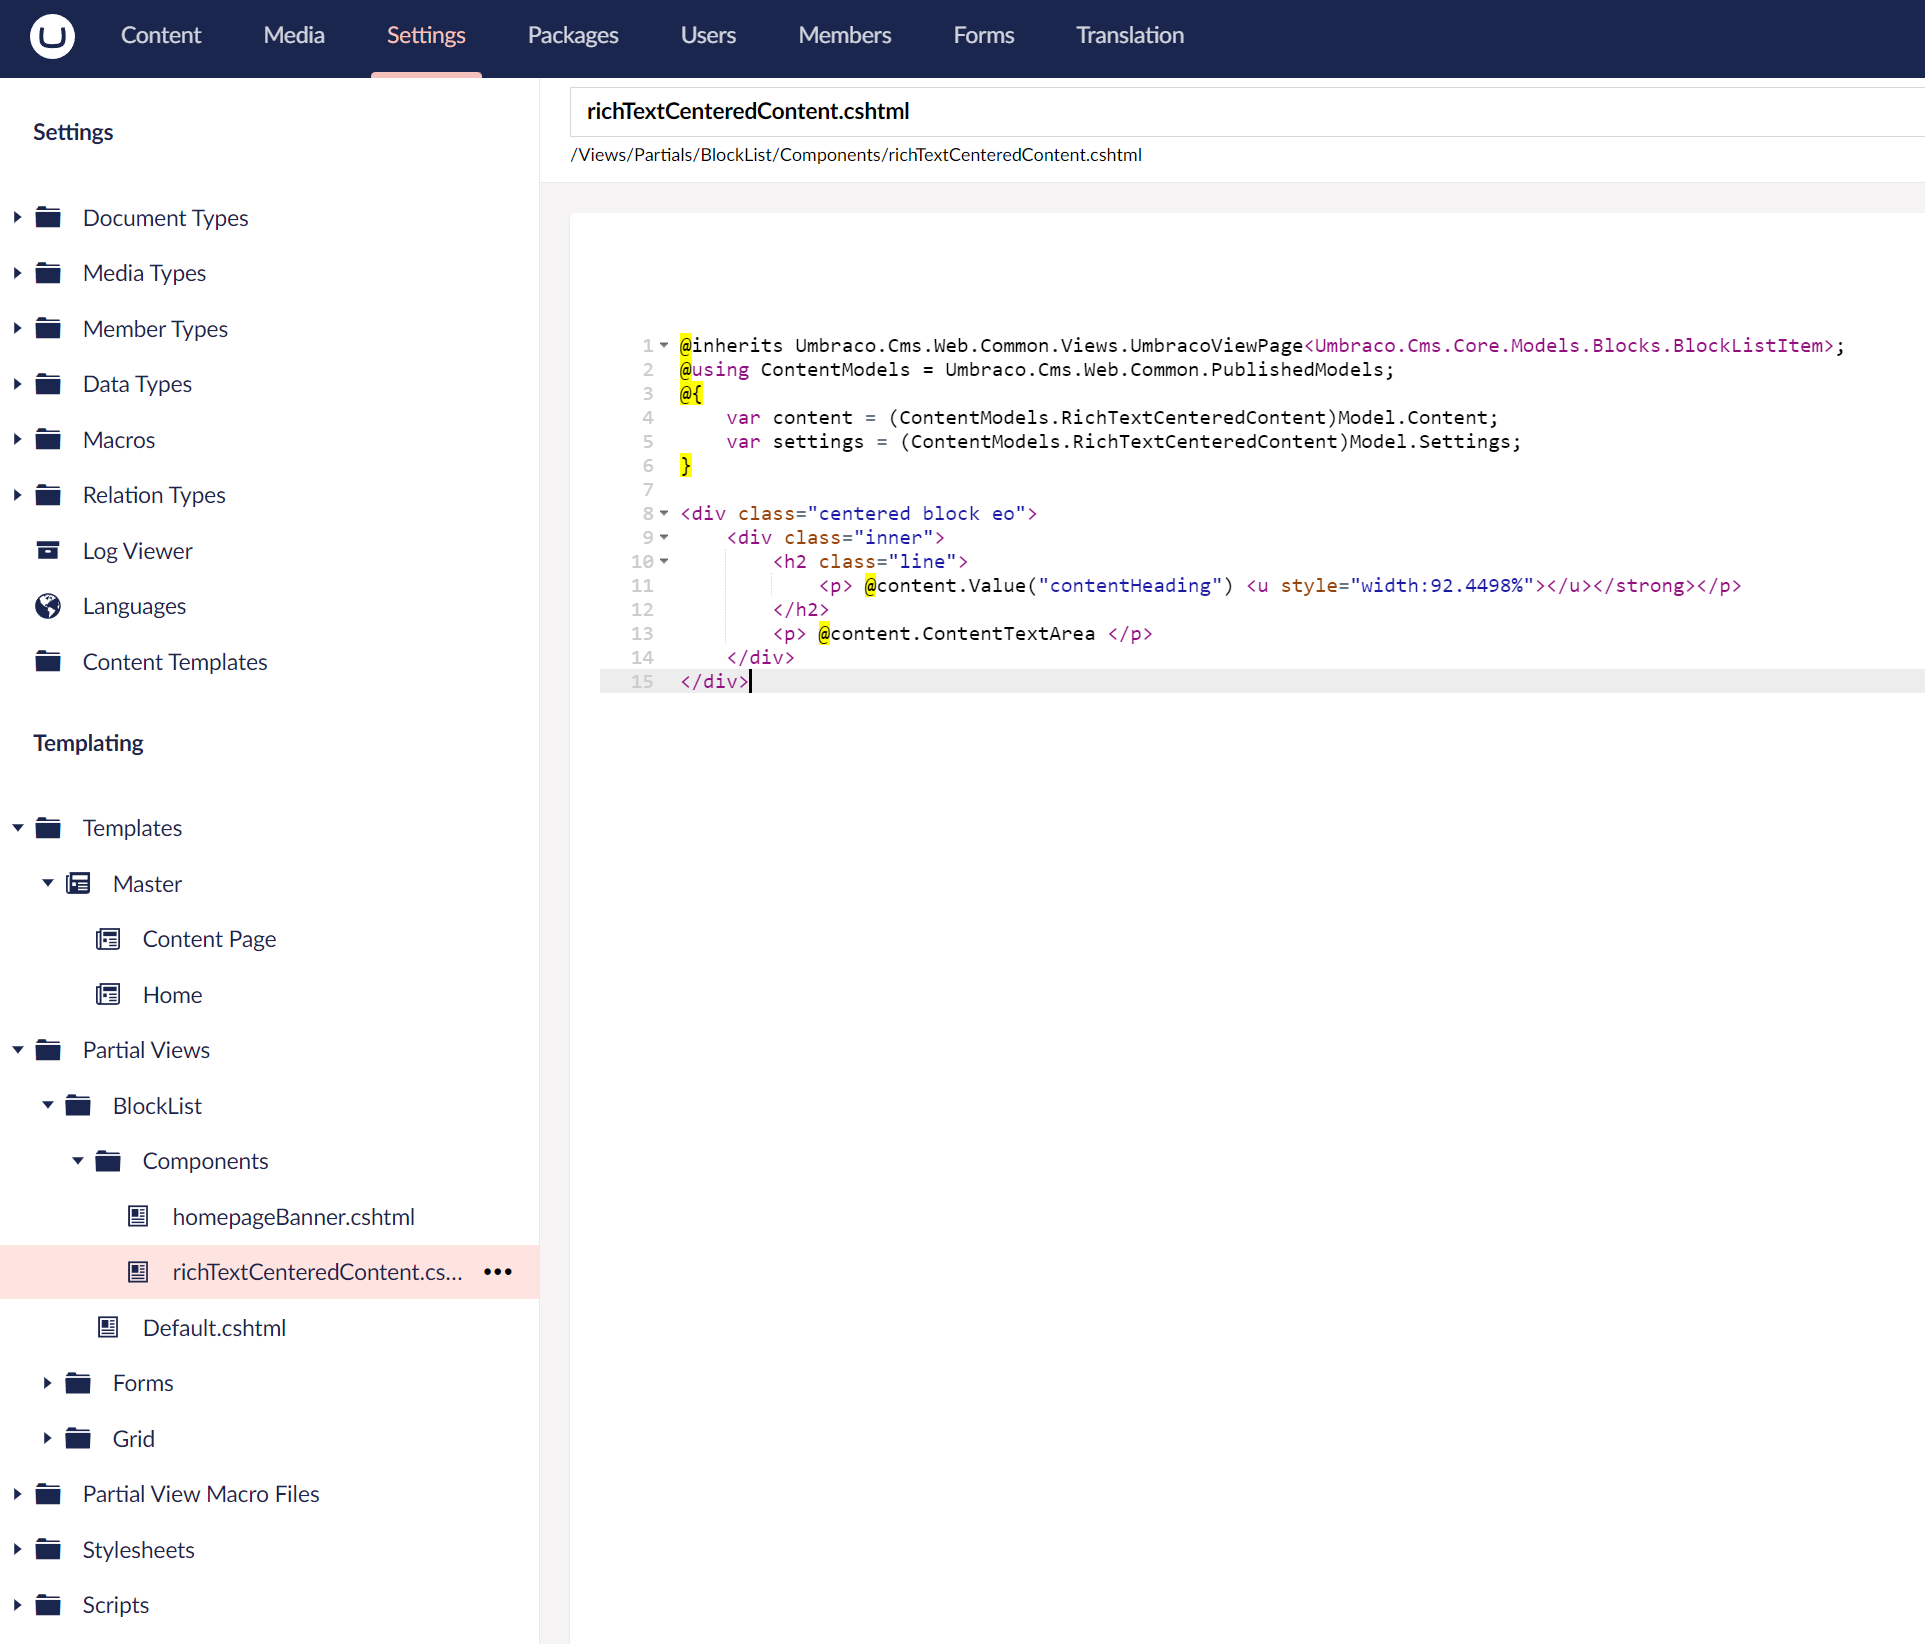Open homepageBanner.cshtml partial view
1925x1644 pixels.
(294, 1216)
